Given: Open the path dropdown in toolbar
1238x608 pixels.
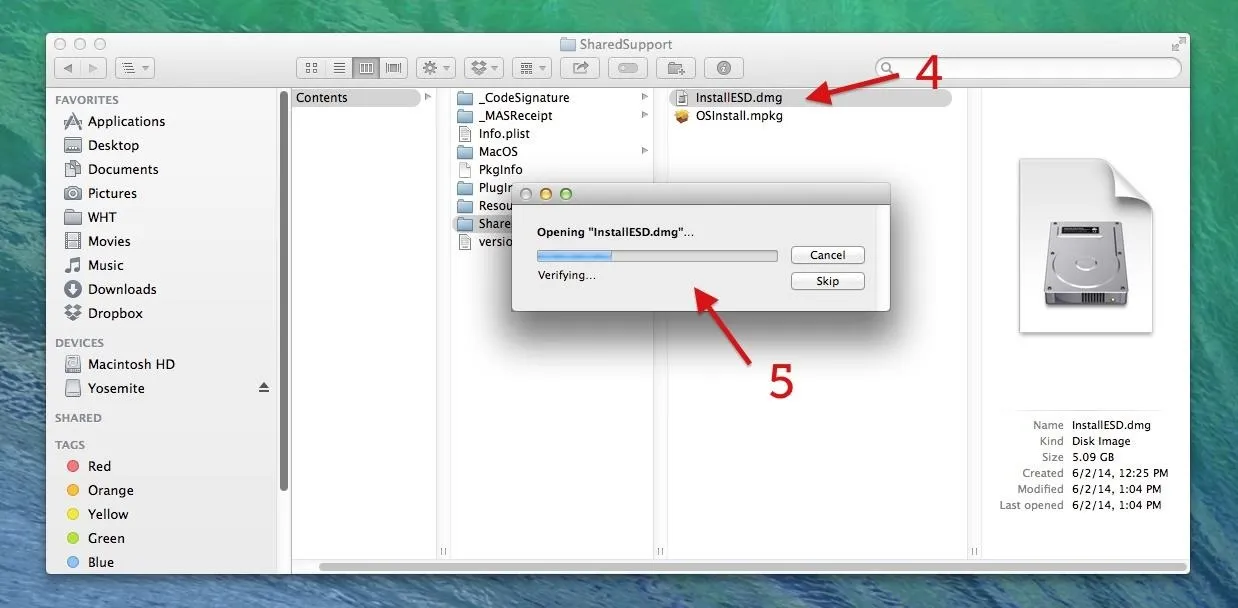Looking at the screenshot, I should tap(134, 68).
